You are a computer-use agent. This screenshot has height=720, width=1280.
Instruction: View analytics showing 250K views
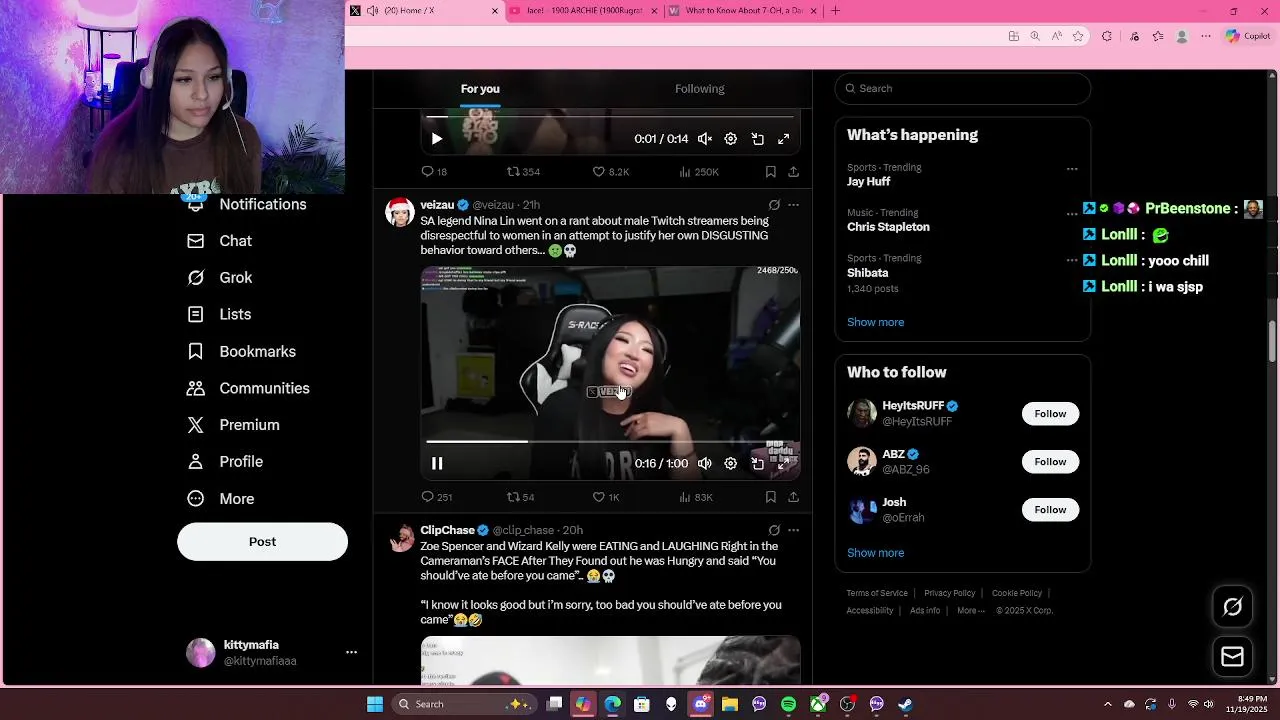coord(699,172)
